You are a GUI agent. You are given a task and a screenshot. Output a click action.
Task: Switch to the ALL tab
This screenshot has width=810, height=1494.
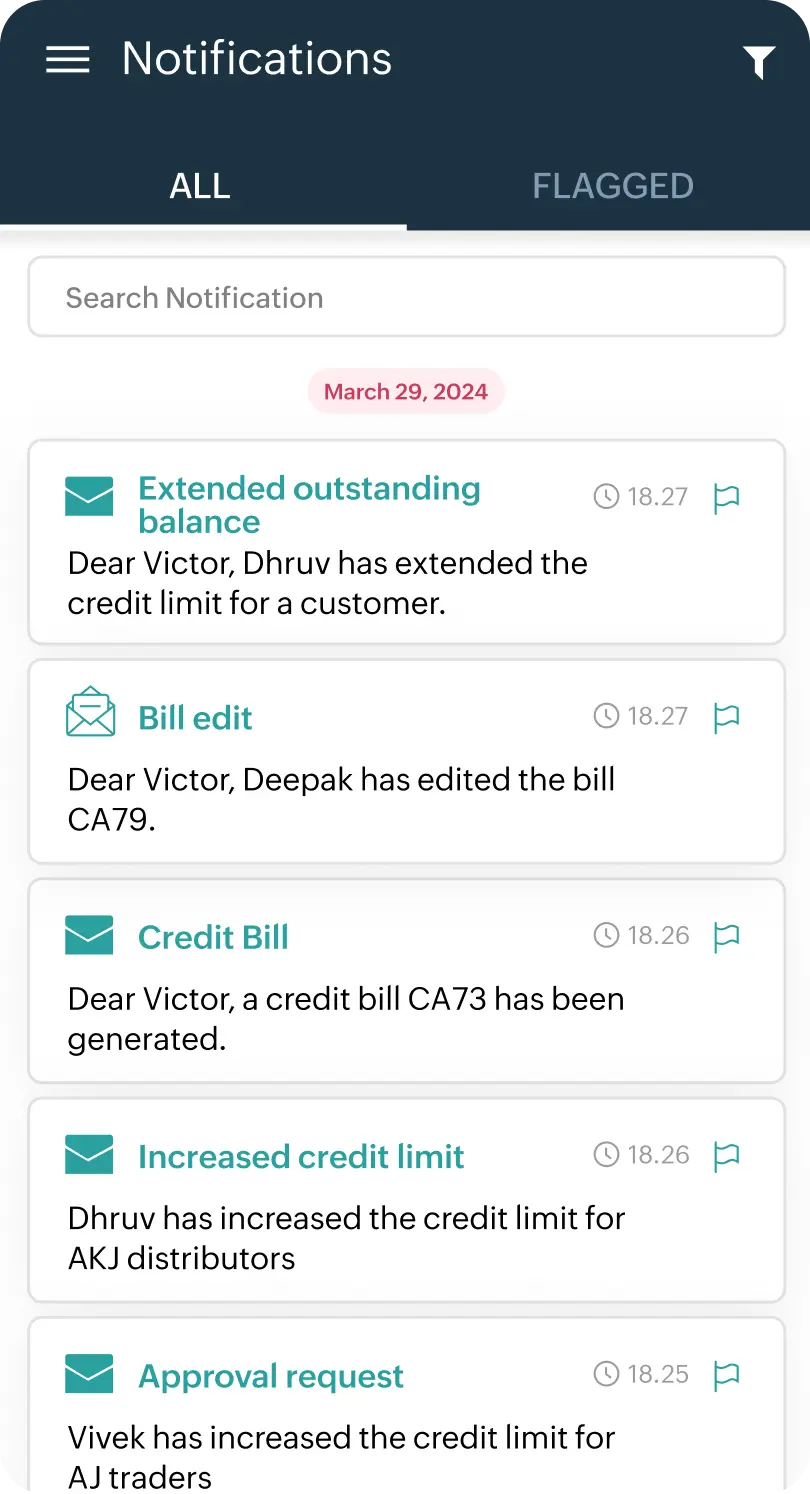coord(200,186)
